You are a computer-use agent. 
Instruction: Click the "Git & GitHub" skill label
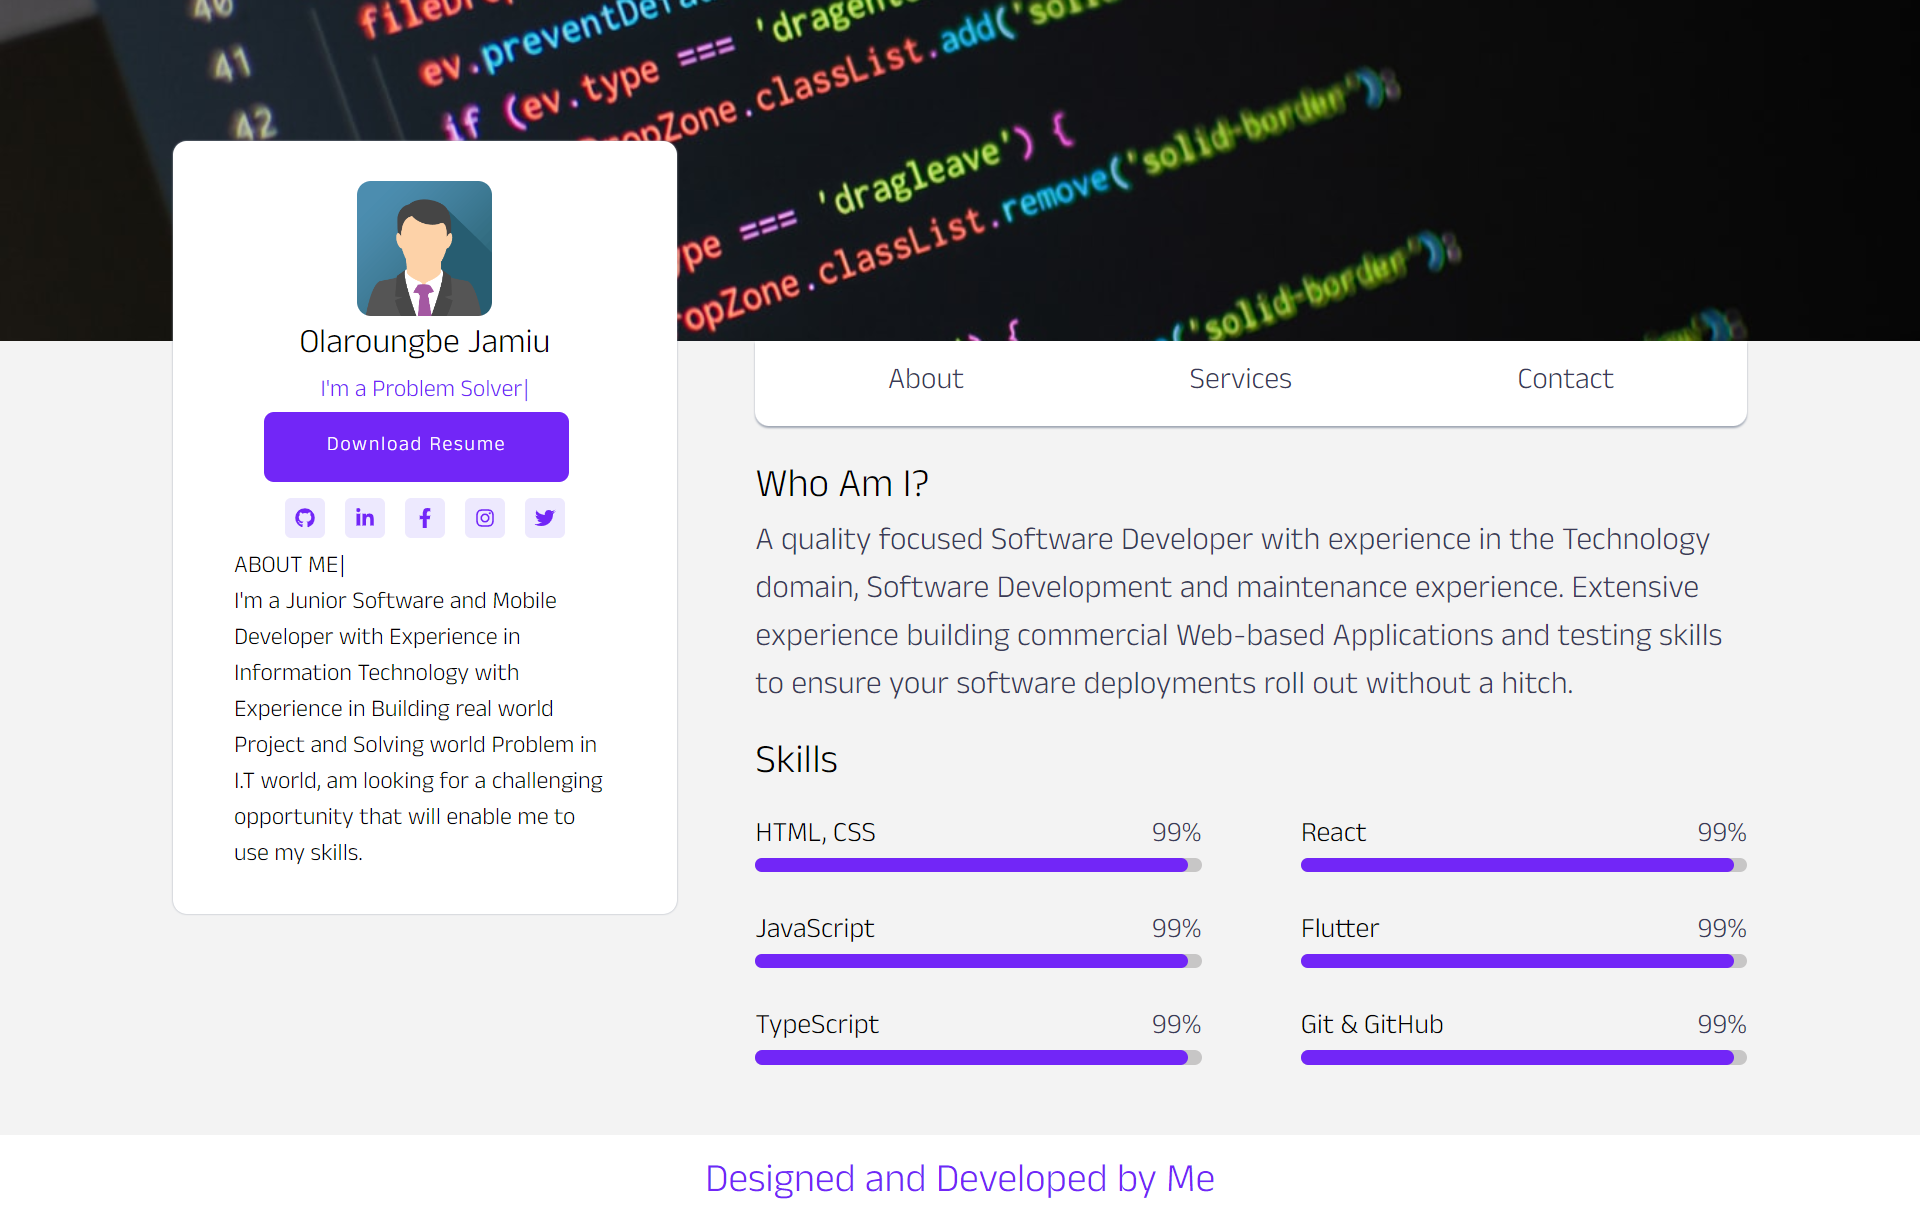1372,1024
